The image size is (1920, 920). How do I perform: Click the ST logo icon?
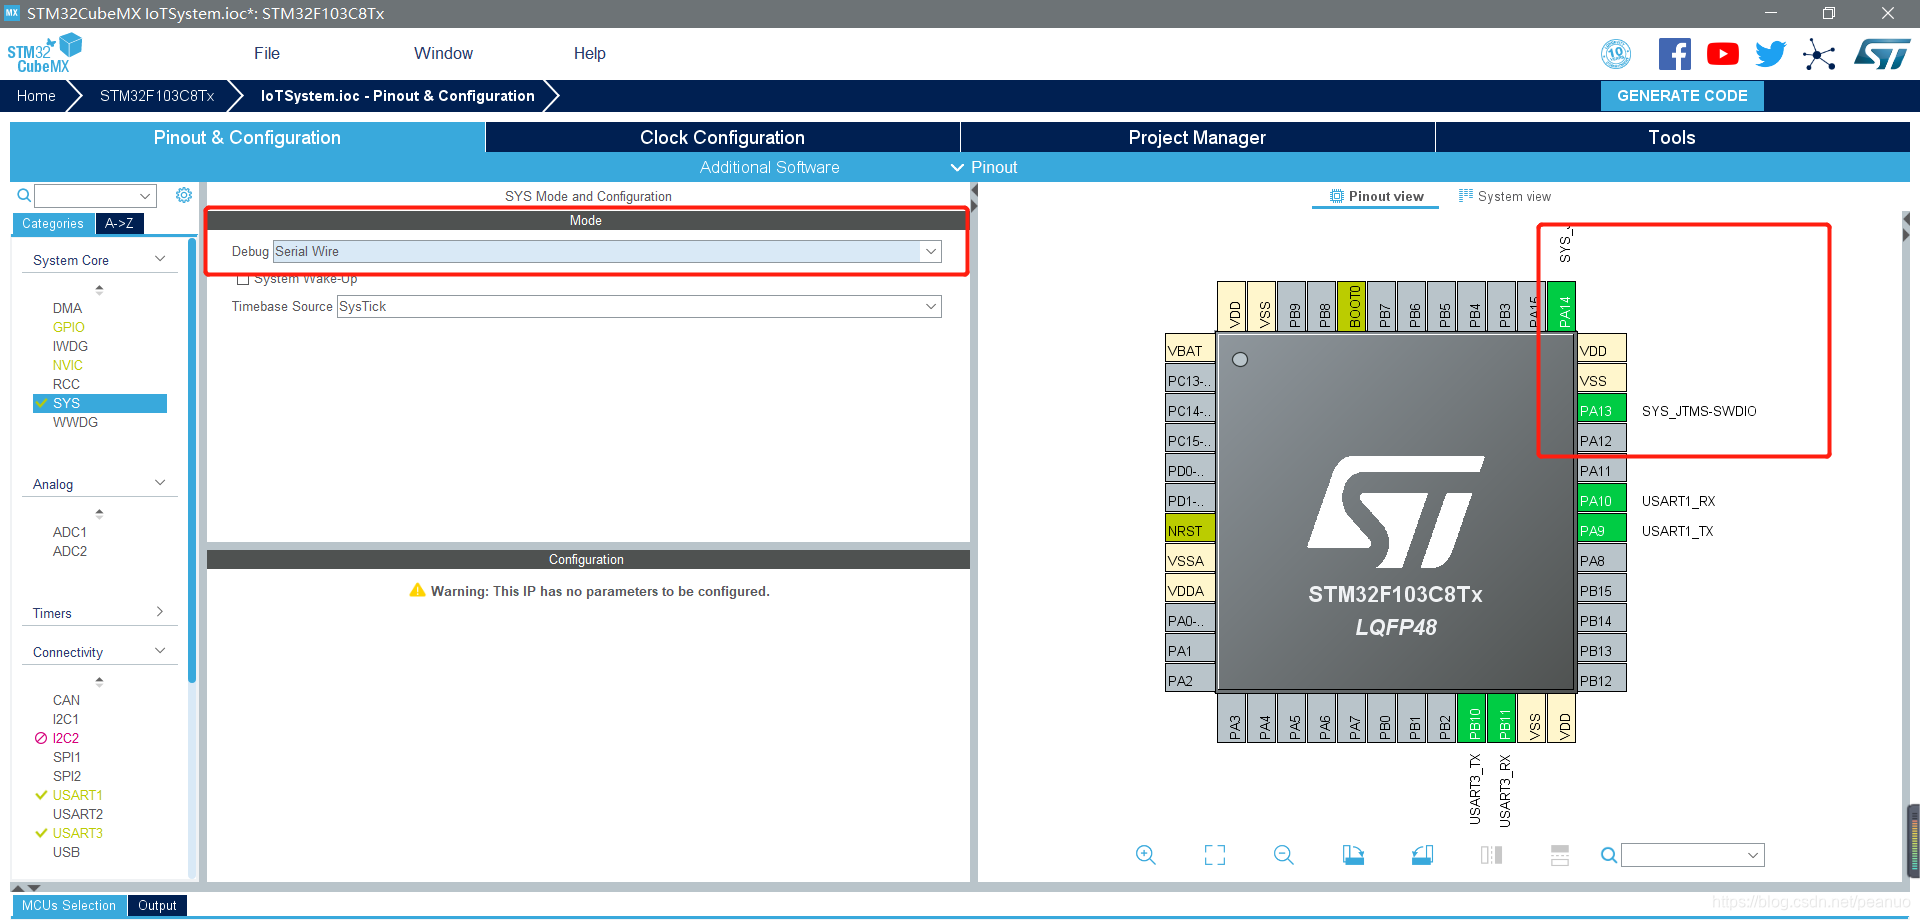click(1882, 54)
